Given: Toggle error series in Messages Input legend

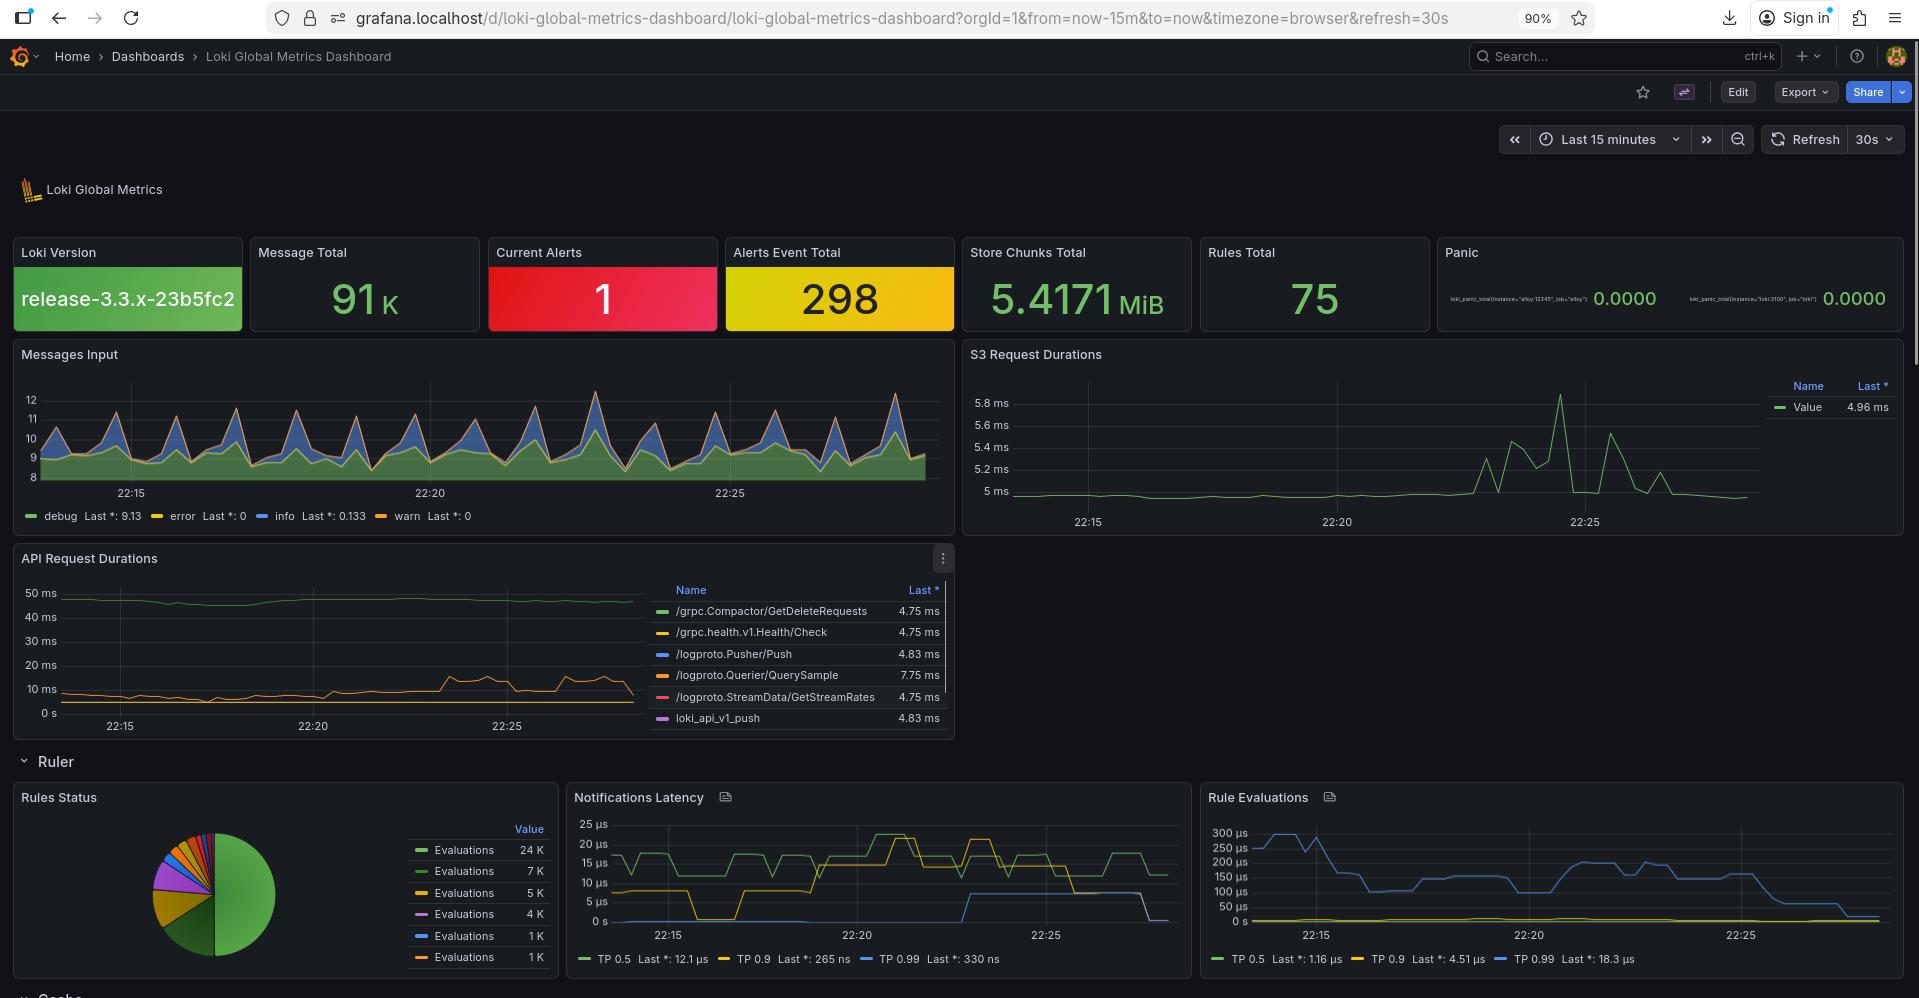Looking at the screenshot, I should (182, 517).
